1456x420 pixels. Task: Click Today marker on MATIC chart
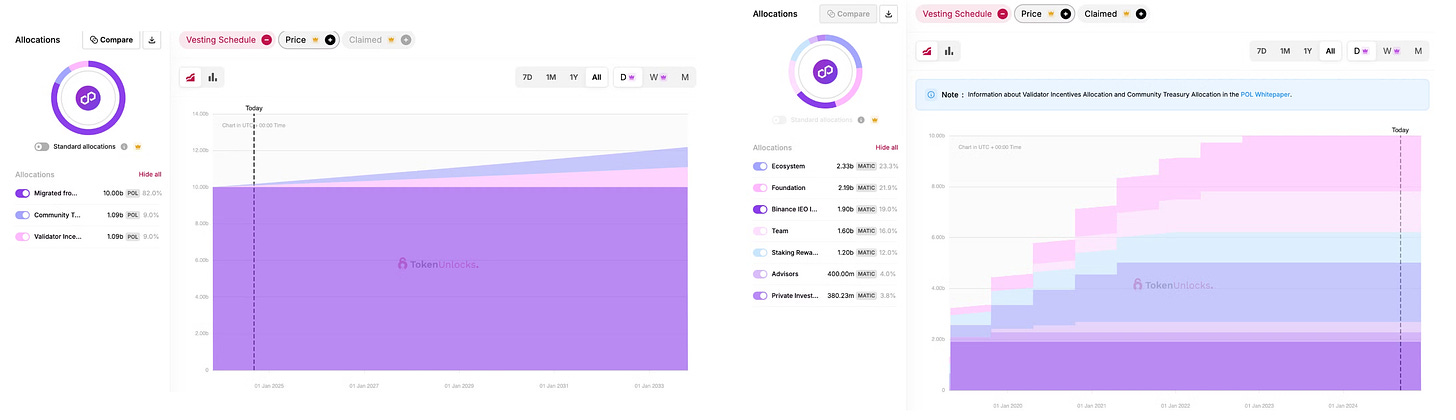[1400, 130]
